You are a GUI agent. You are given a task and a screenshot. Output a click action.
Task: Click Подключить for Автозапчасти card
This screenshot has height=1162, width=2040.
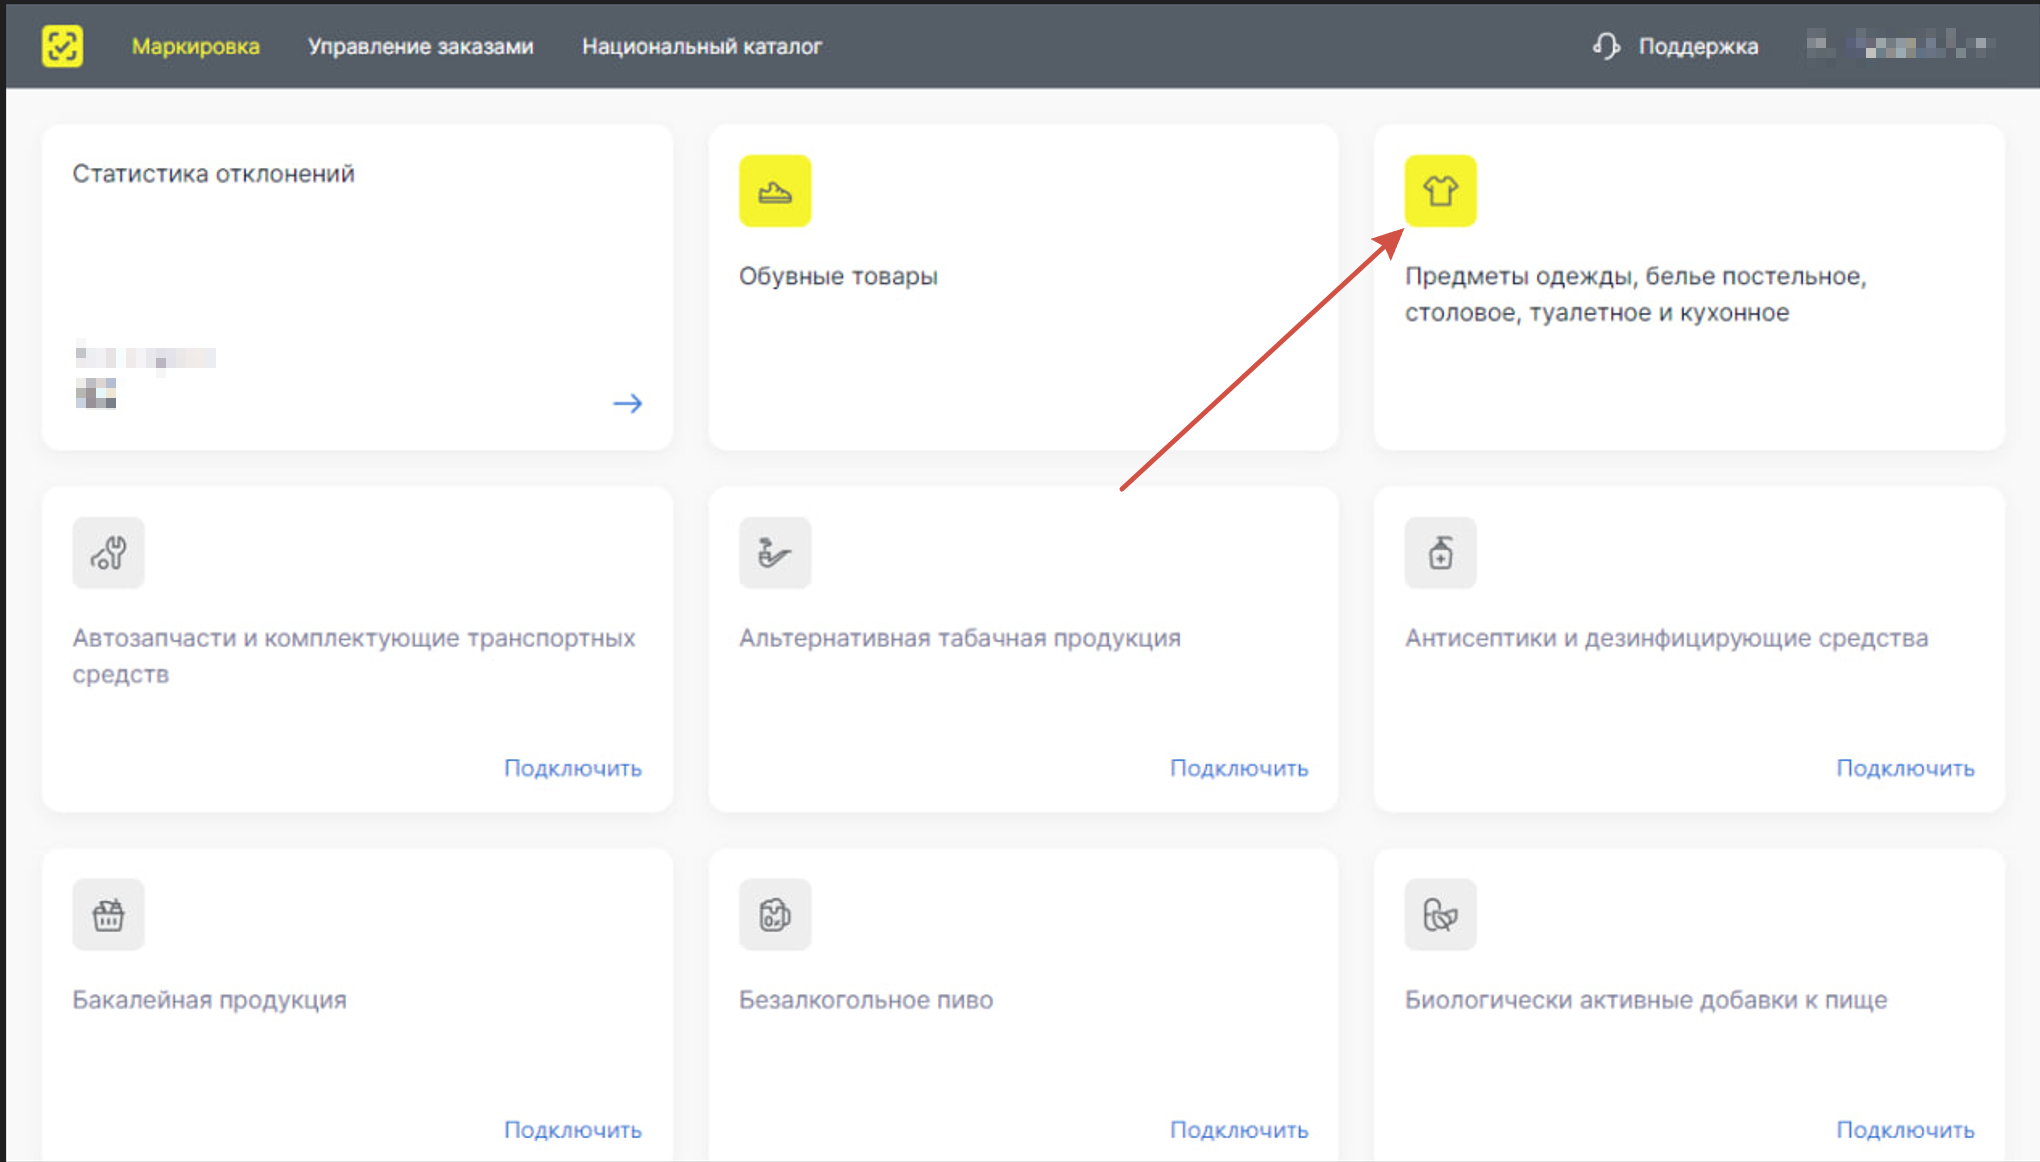pyautogui.click(x=573, y=768)
